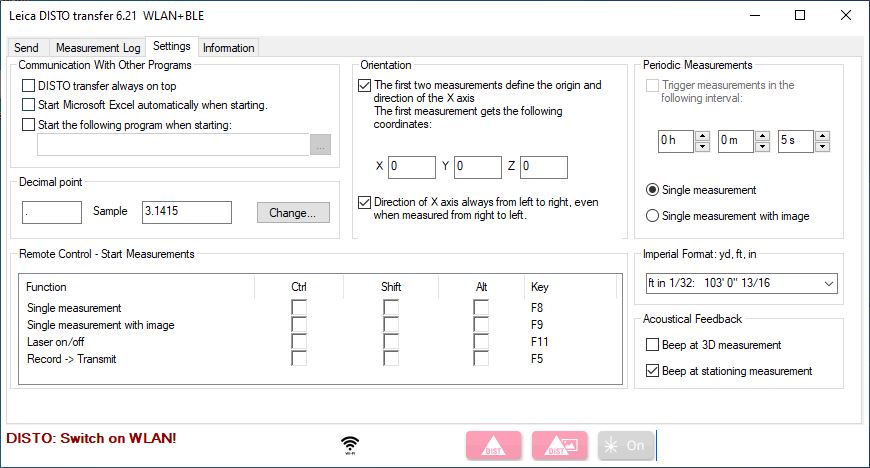Screen dimensions: 870x468
Task: Click the browse (...) button for startup program
Action: point(320,145)
